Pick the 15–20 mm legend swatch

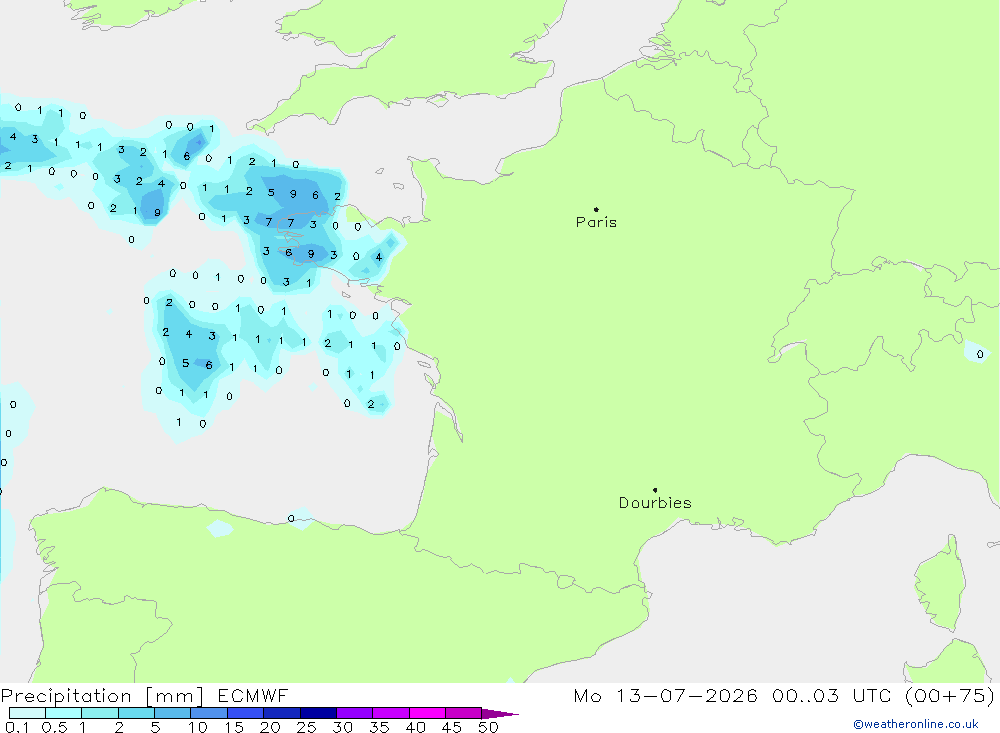click(246, 713)
